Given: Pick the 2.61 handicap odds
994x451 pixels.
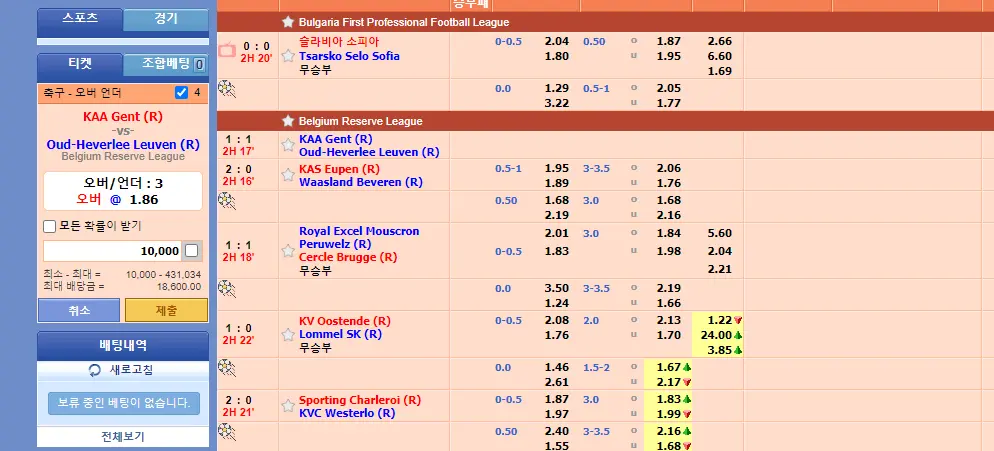Looking at the screenshot, I should point(557,382).
